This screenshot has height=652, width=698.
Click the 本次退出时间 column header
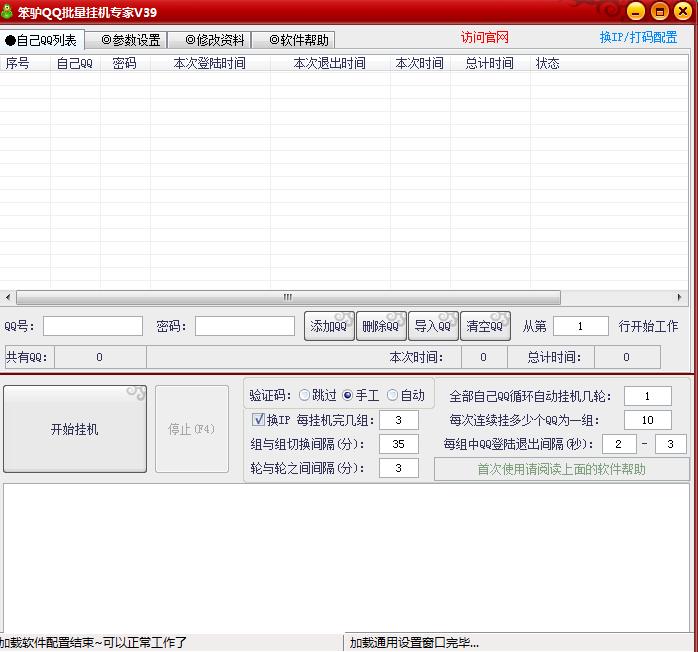click(330, 63)
